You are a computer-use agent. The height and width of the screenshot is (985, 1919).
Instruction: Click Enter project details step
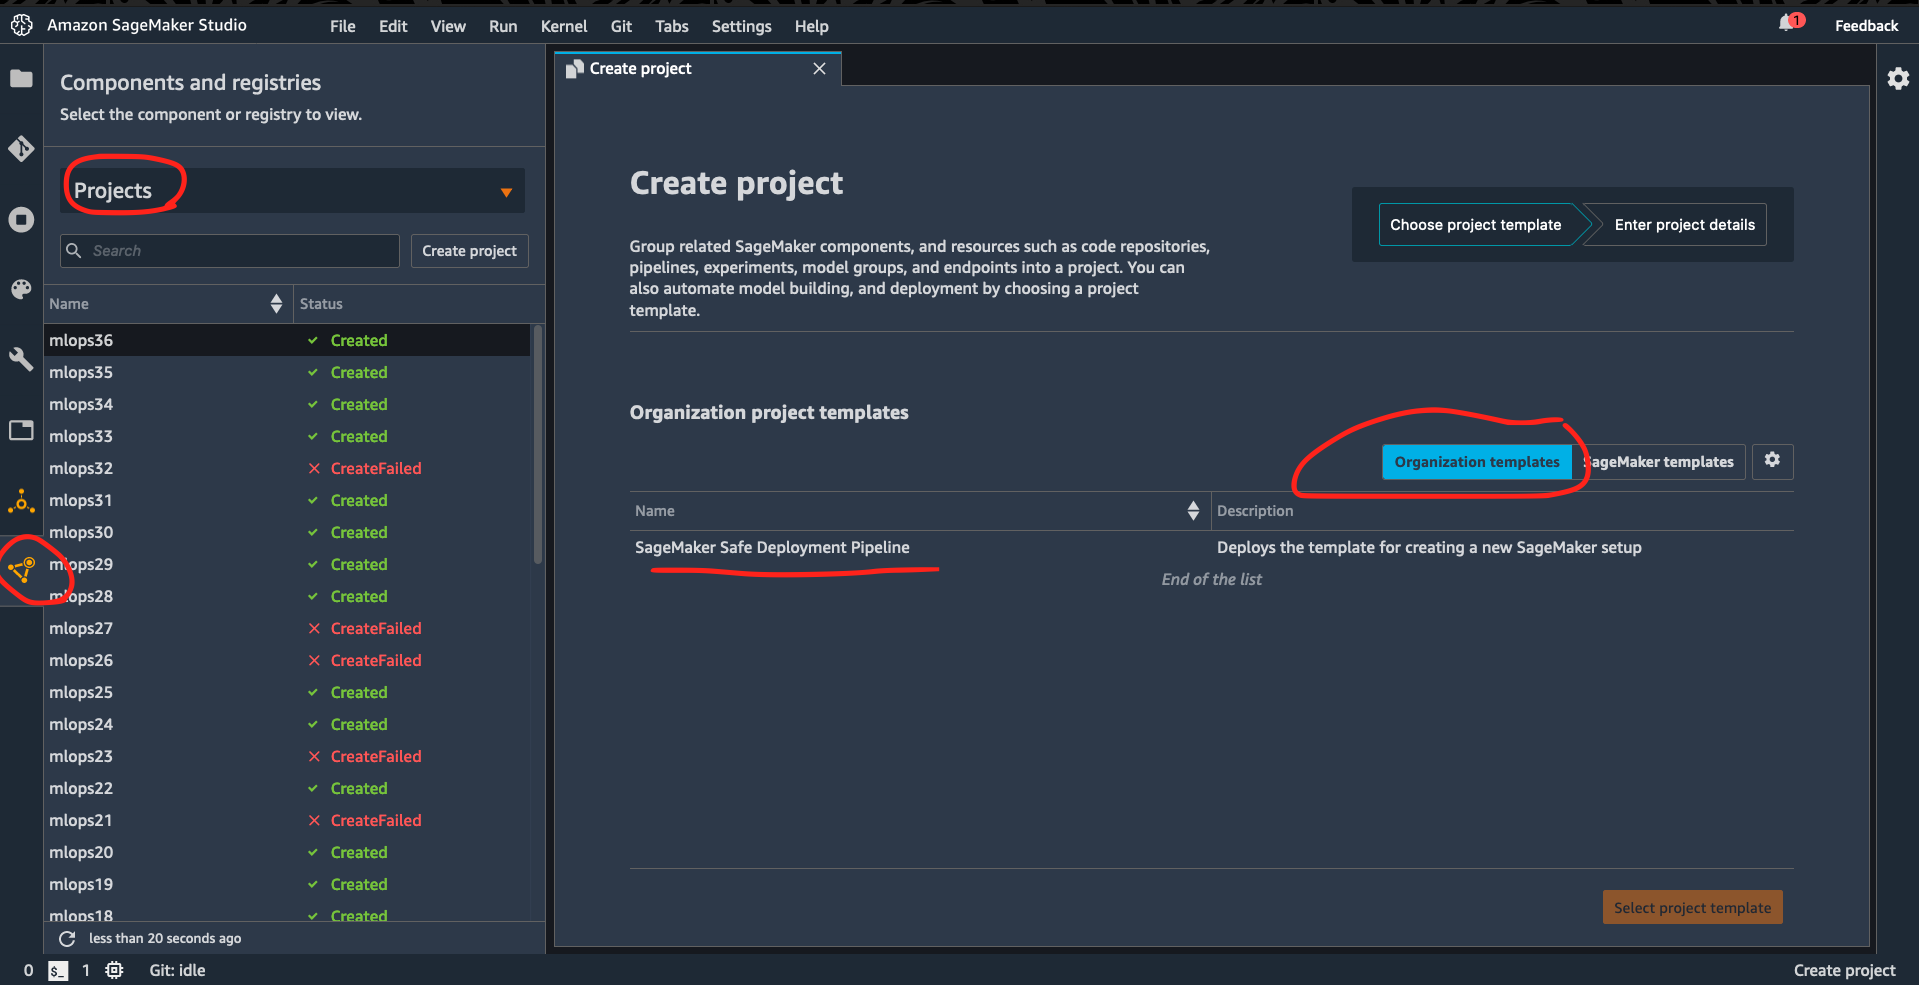(1684, 225)
